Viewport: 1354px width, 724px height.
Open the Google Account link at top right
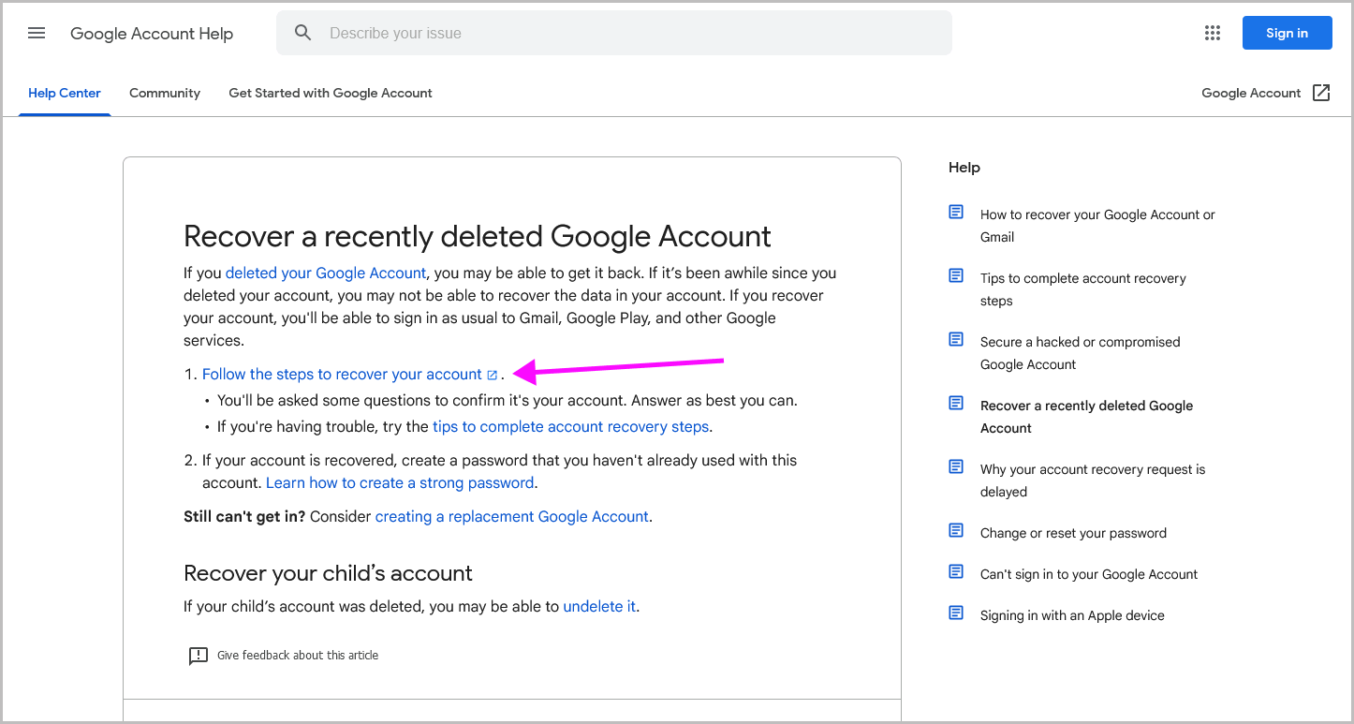(1251, 93)
